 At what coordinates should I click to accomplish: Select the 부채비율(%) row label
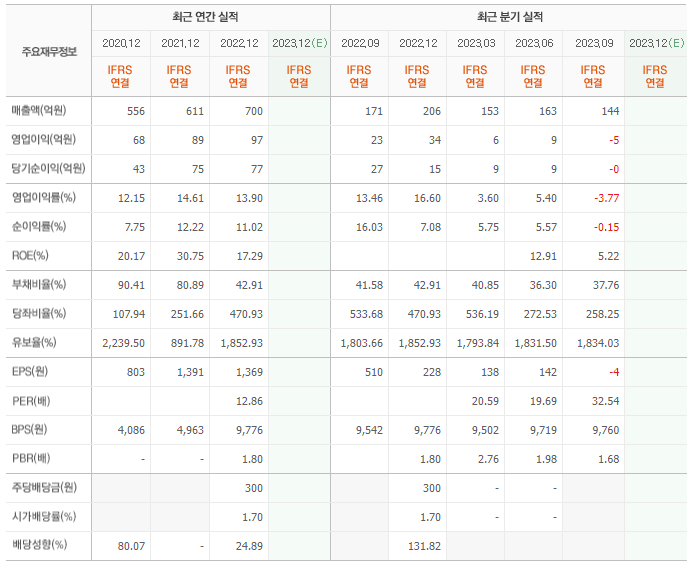pyautogui.click(x=39, y=285)
